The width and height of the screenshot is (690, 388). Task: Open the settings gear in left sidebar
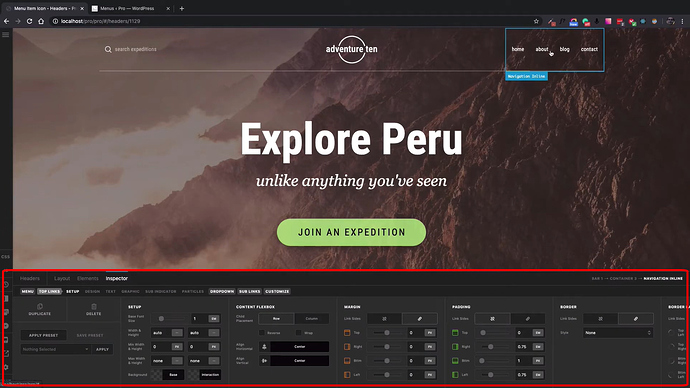tap(6, 367)
